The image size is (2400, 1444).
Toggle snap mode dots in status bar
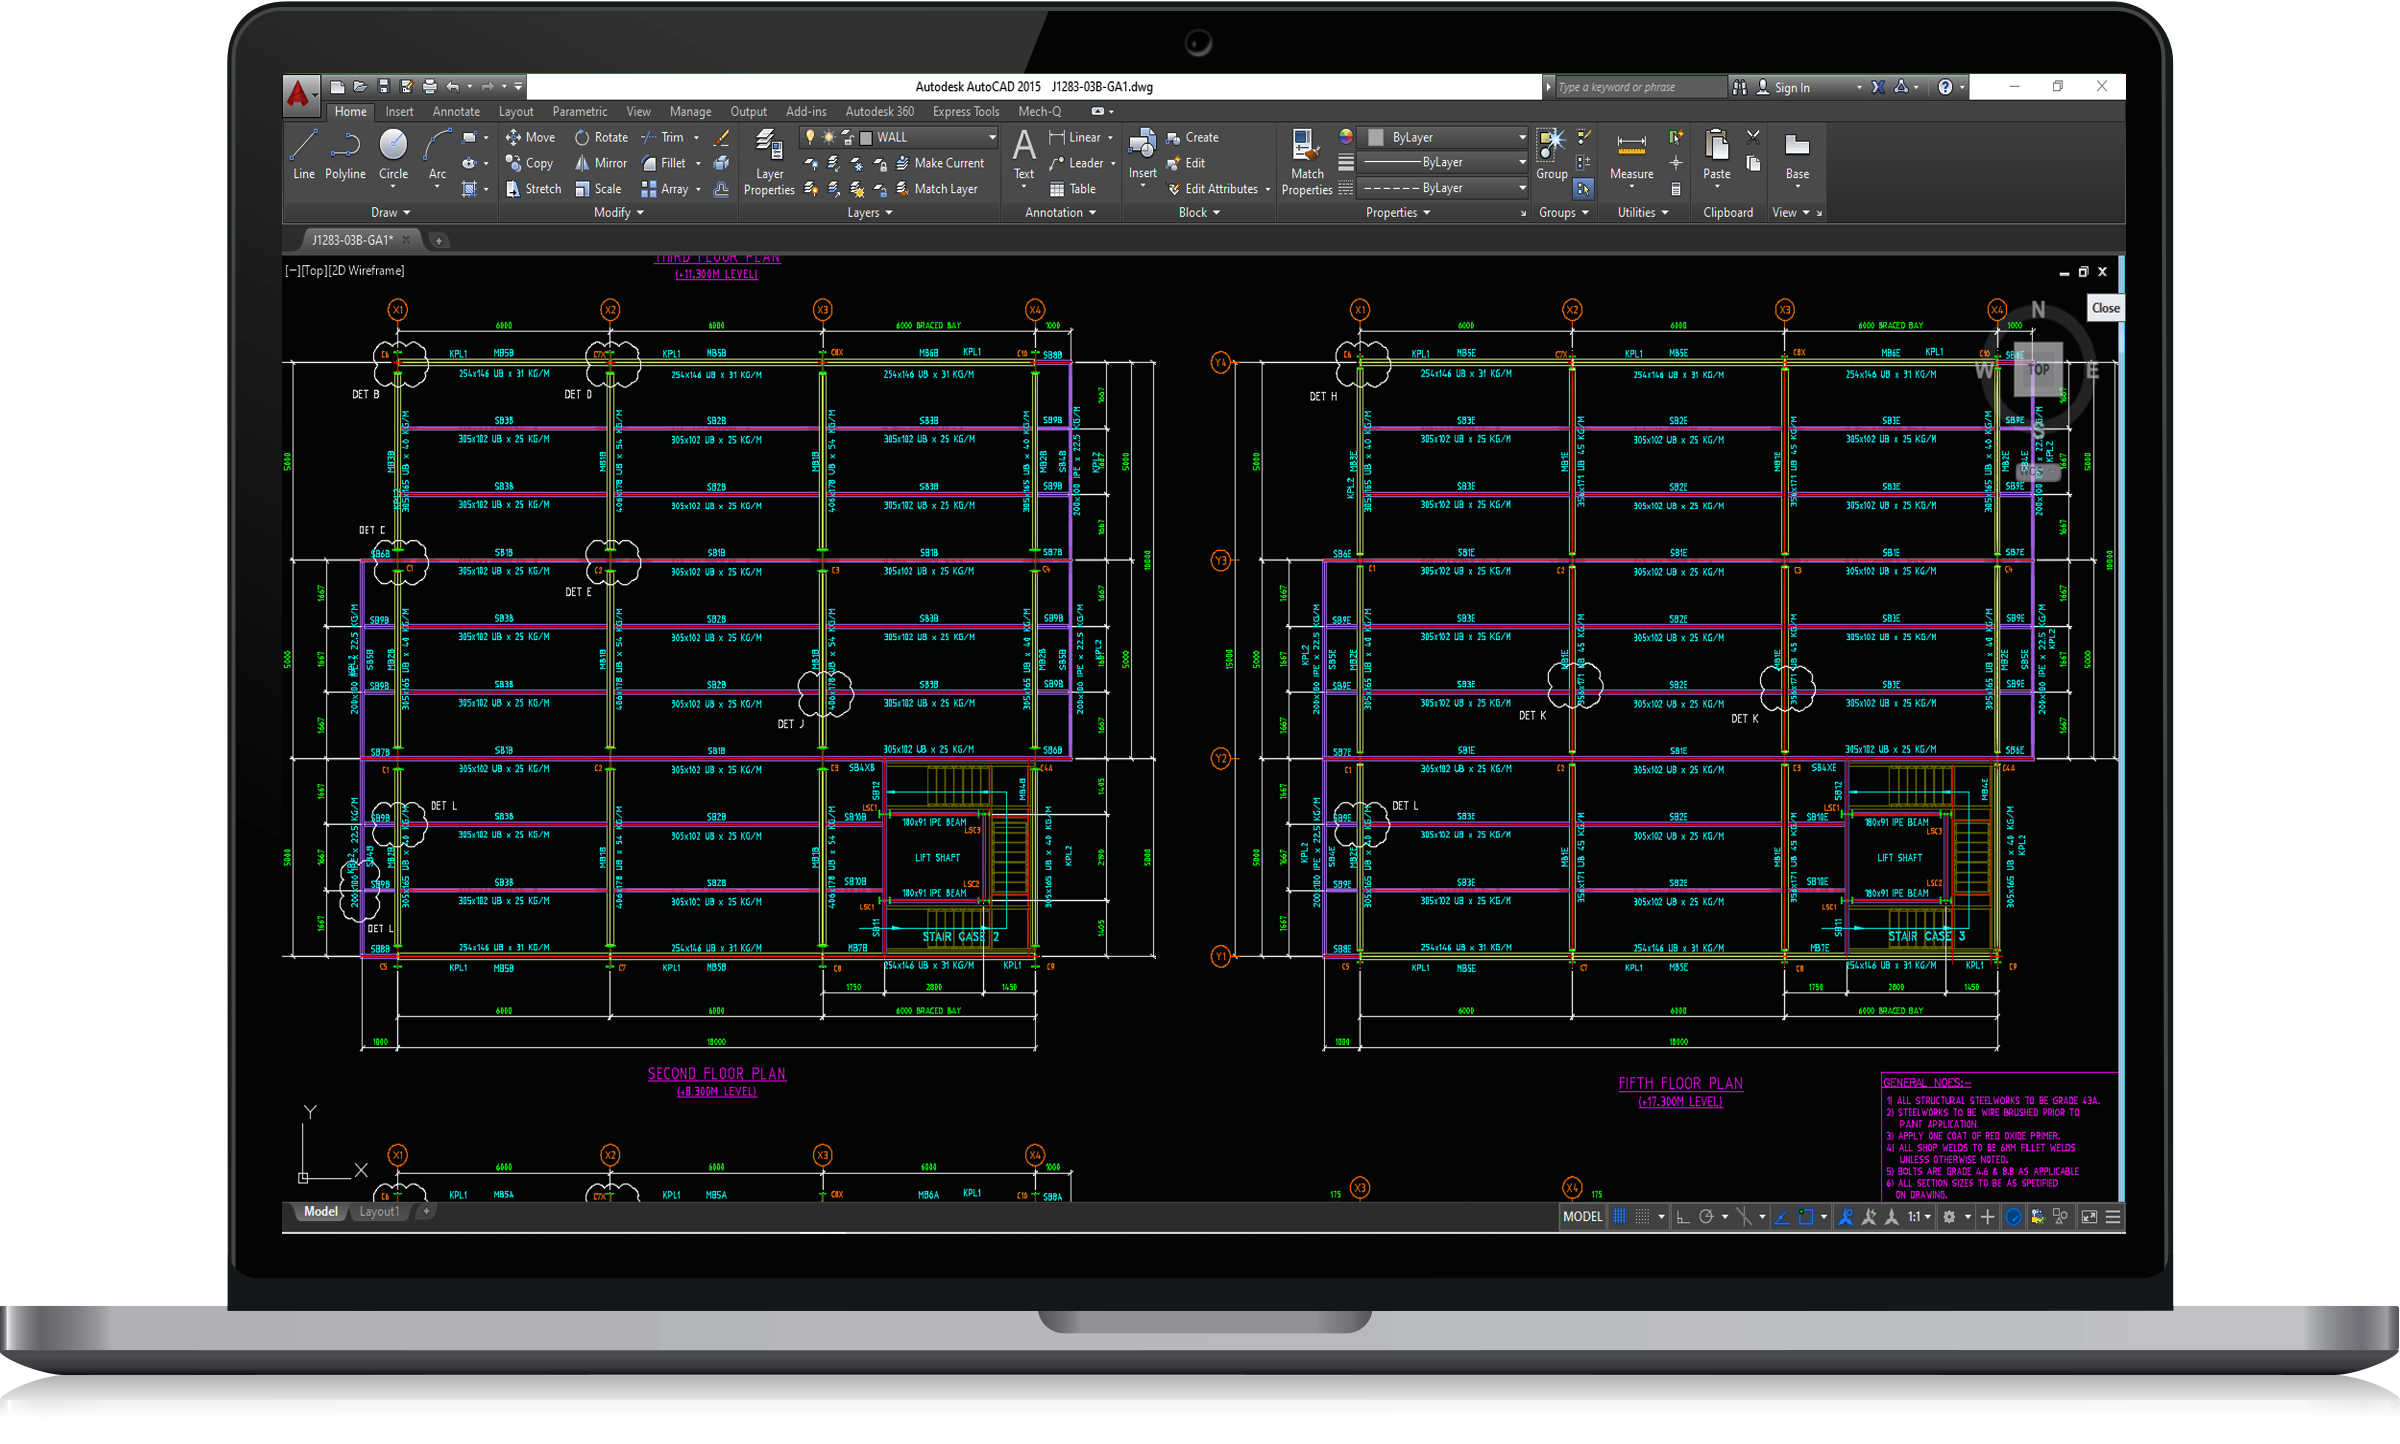1642,1217
